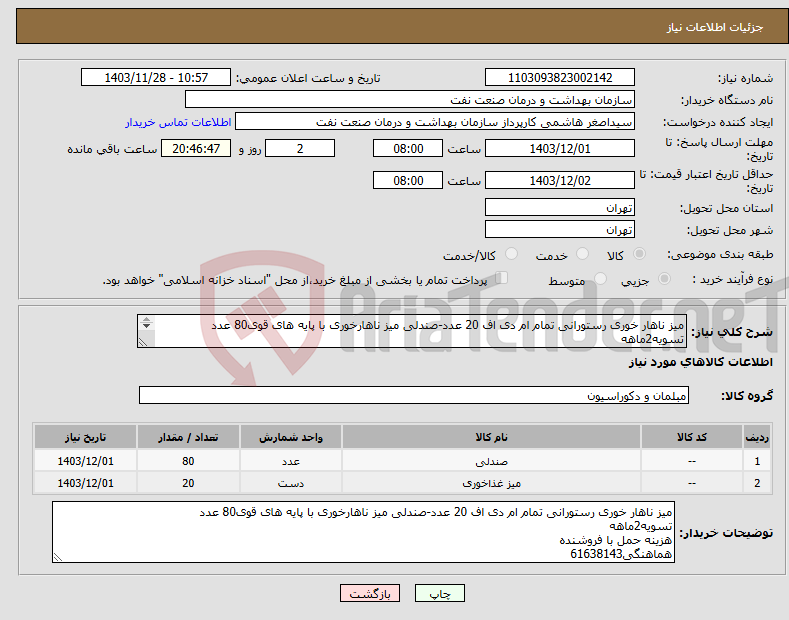Click the announcement date field 1403/11/28 - 10:57
Image resolution: width=789 pixels, height=620 pixels.
point(156,78)
